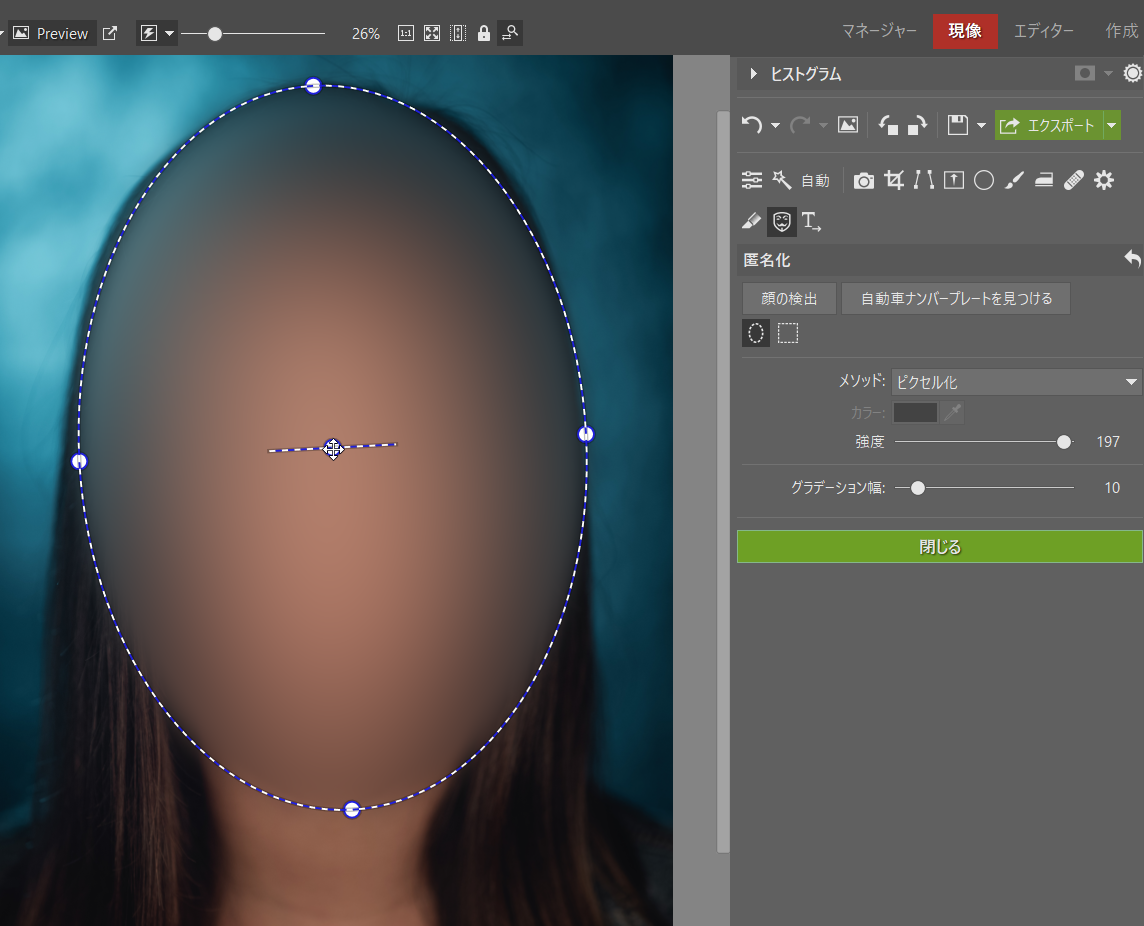The image size is (1144, 926).
Task: Click 自動車ナンバープレートを見つける button
Action: [x=956, y=298]
